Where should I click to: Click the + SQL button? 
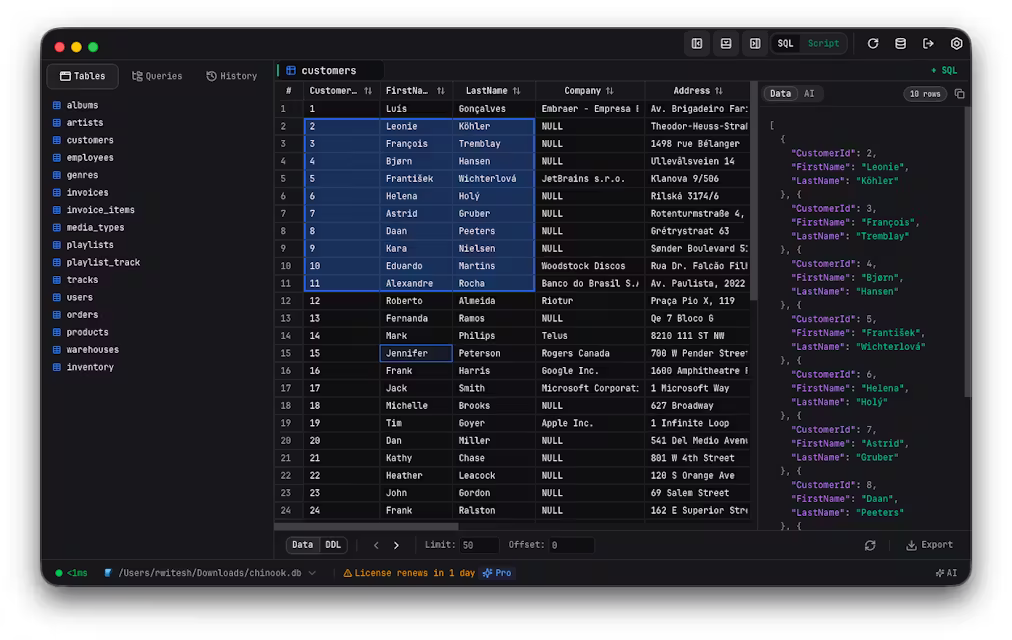tap(944, 70)
